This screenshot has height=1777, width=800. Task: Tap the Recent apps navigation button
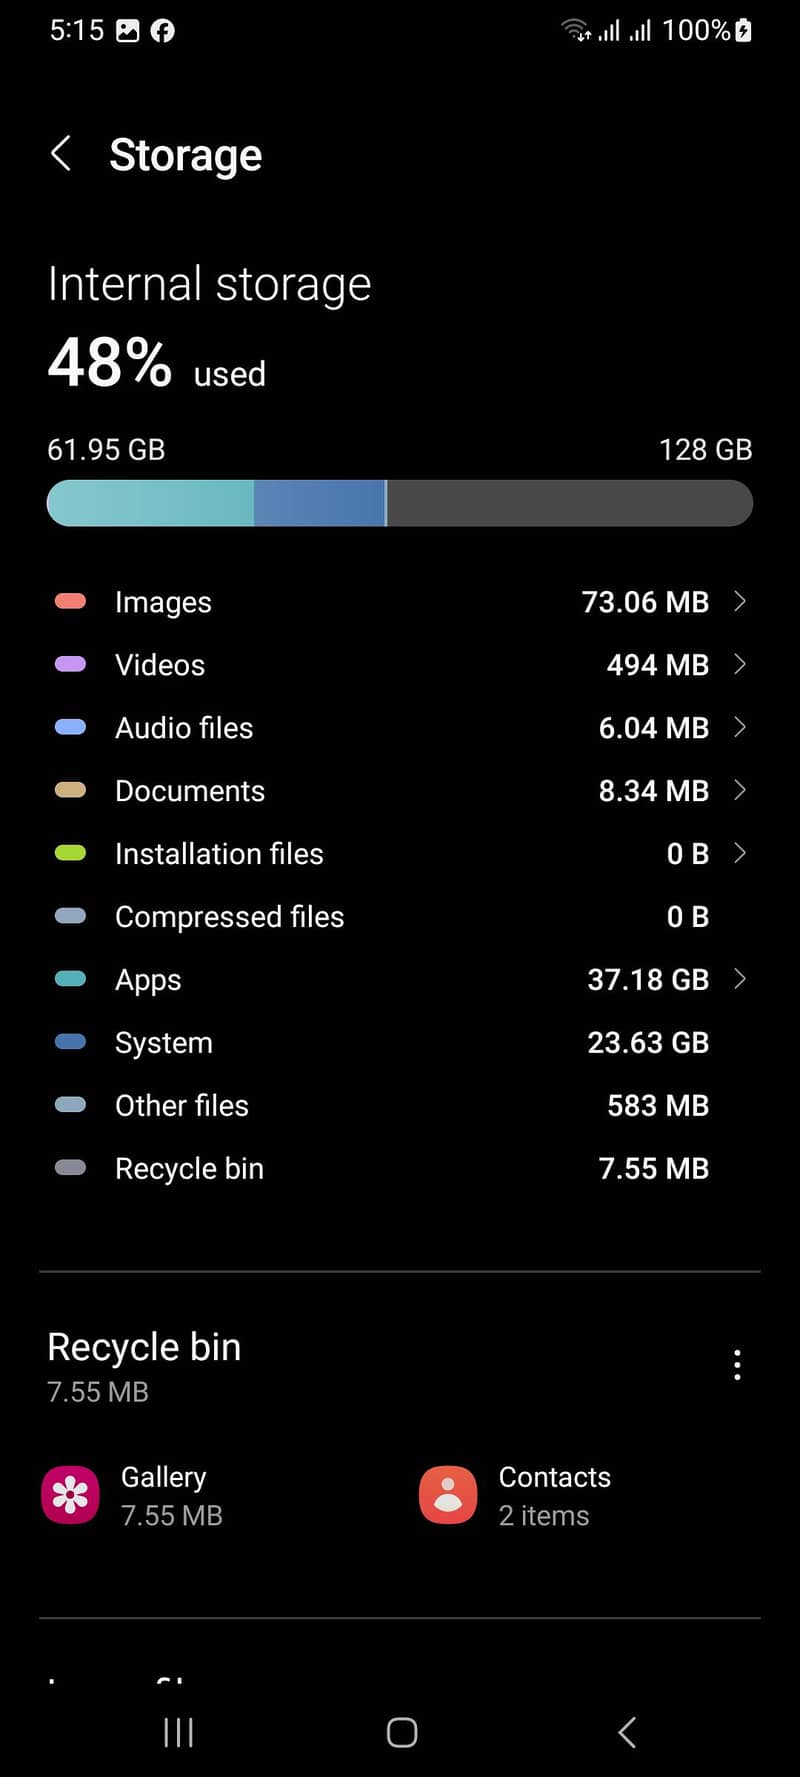coord(178,1732)
